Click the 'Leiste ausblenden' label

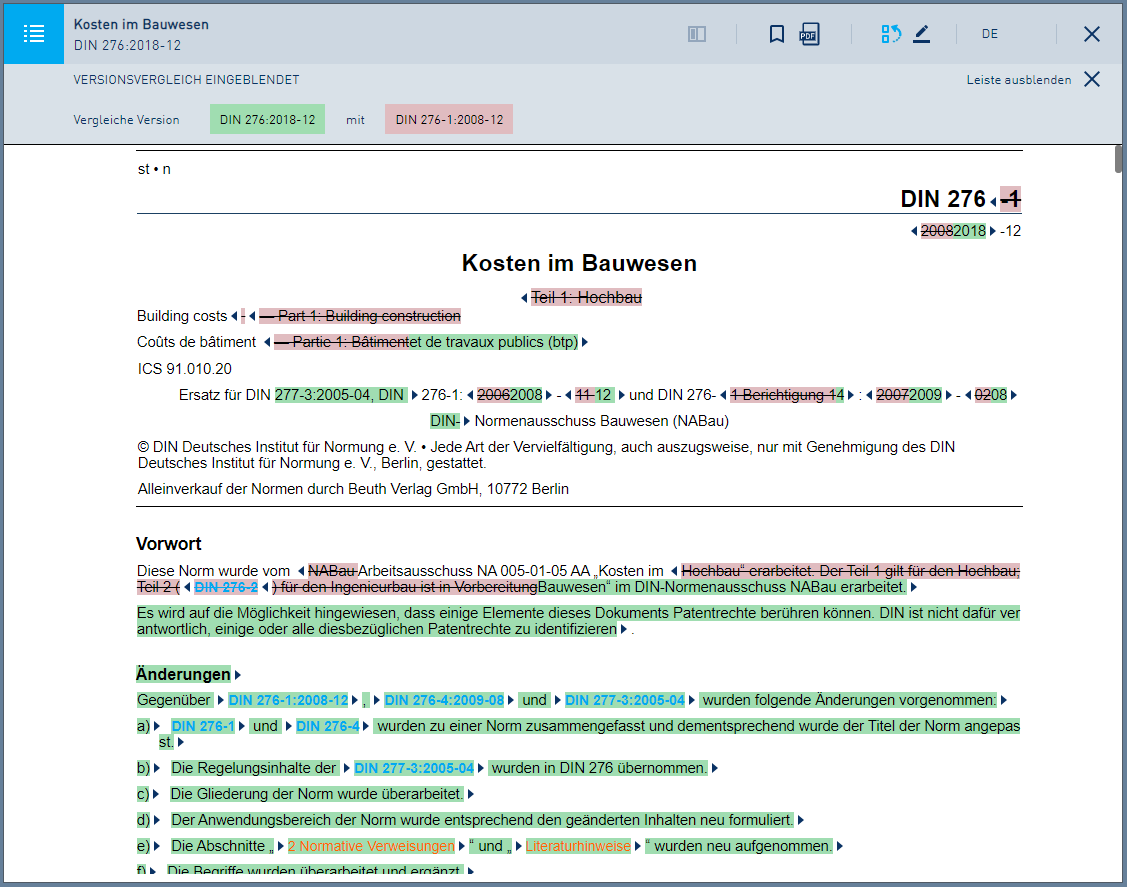click(x=1018, y=80)
